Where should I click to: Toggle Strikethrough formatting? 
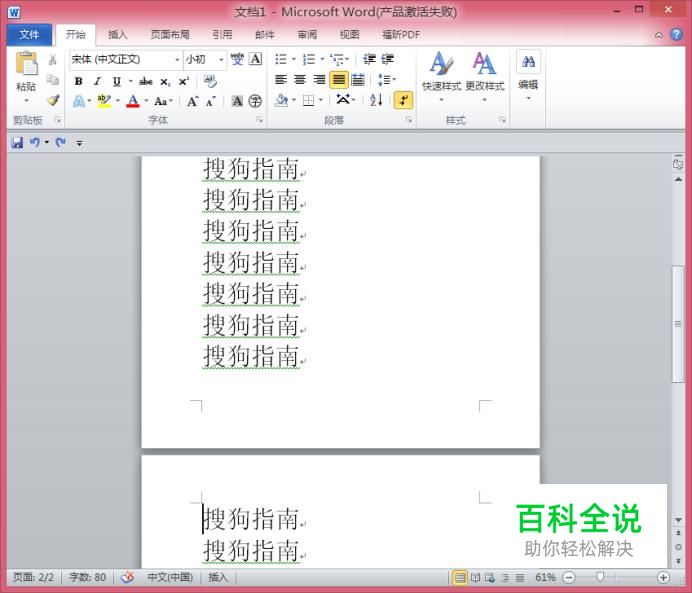pyautogui.click(x=145, y=81)
